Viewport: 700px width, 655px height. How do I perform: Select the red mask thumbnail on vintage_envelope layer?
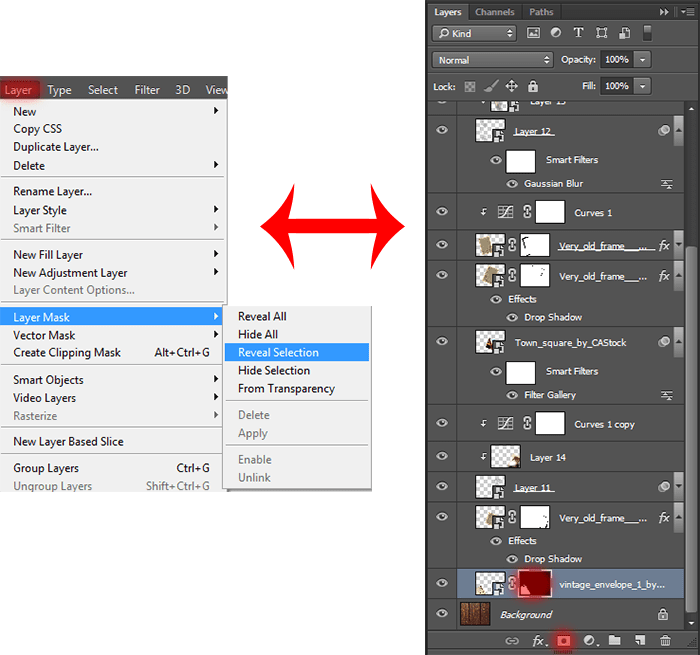[535, 583]
